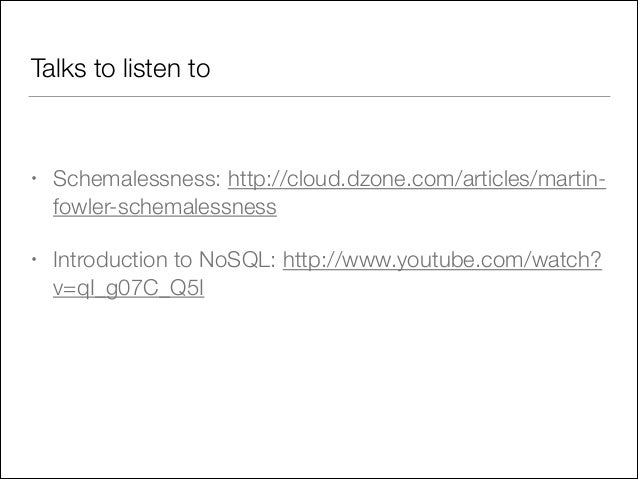The image size is (638, 479).
Task: Click the fowler-schemalessness link continuation
Action: pyautogui.click(x=165, y=207)
